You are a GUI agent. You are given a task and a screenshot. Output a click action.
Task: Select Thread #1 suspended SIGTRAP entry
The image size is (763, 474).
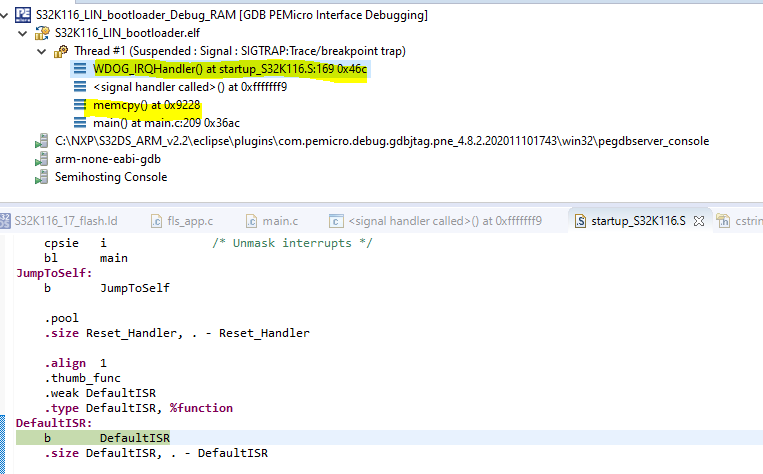240,51
